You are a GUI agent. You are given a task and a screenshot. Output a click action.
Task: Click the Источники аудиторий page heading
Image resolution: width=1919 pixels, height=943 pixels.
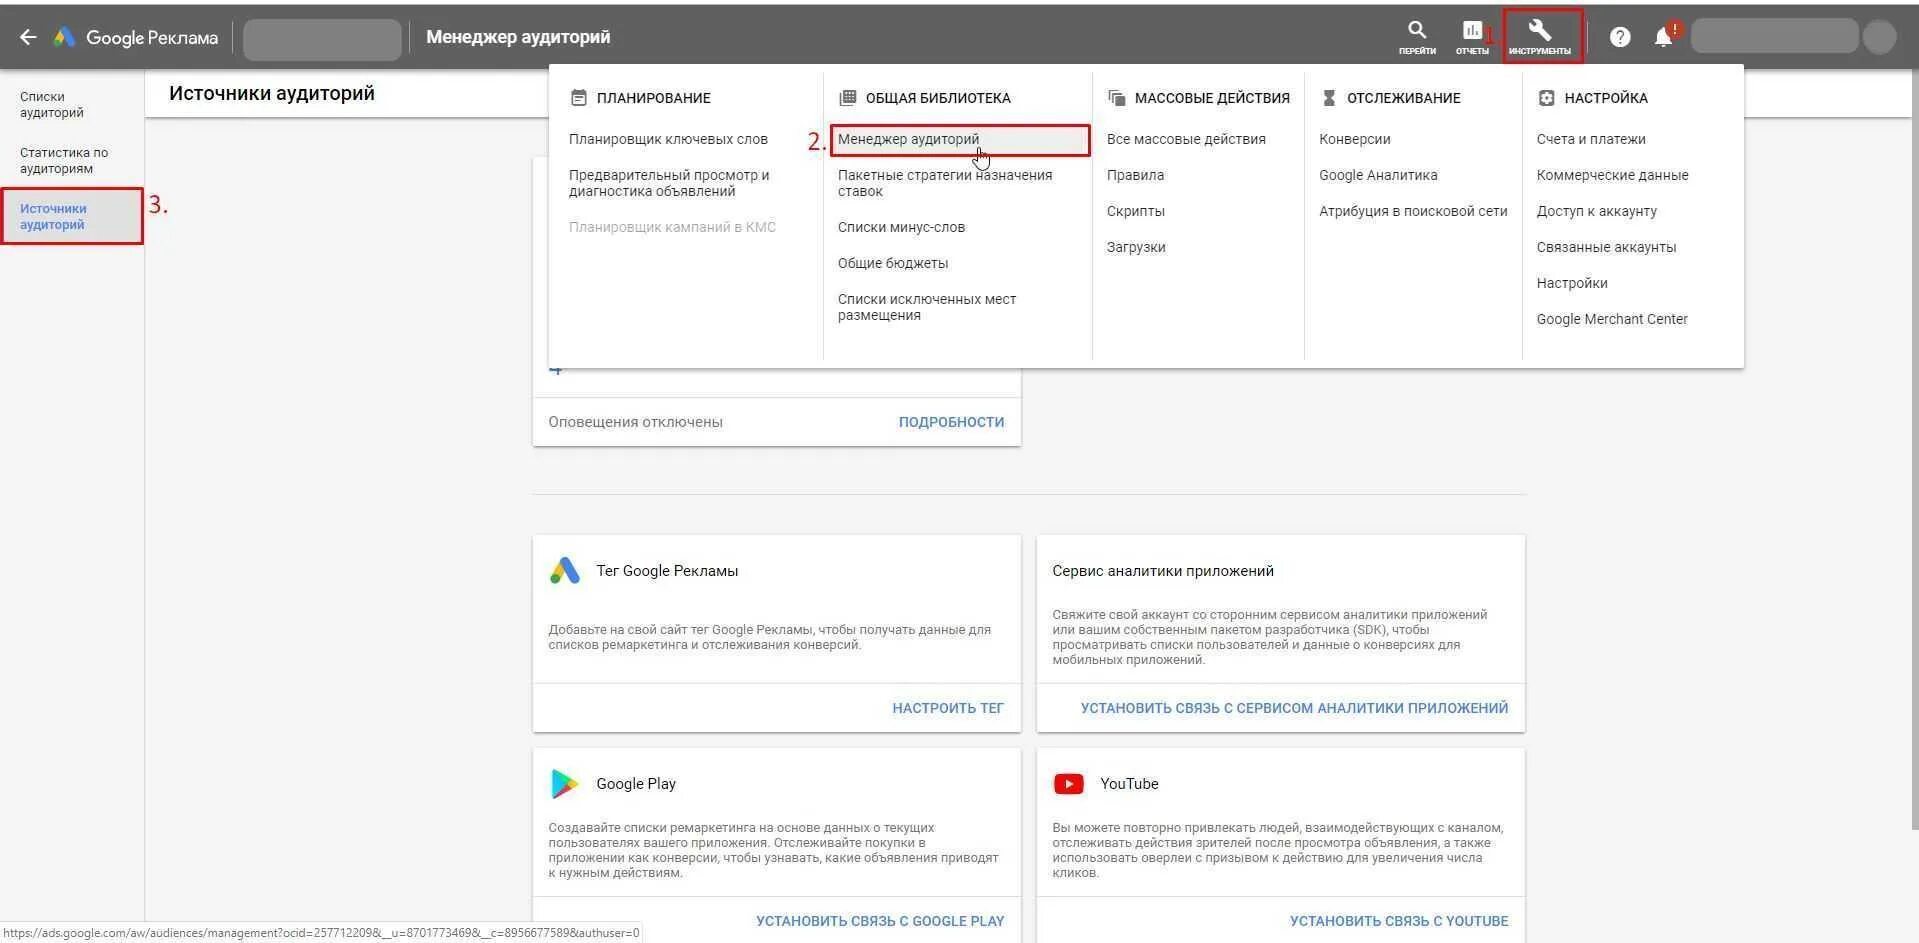[272, 93]
